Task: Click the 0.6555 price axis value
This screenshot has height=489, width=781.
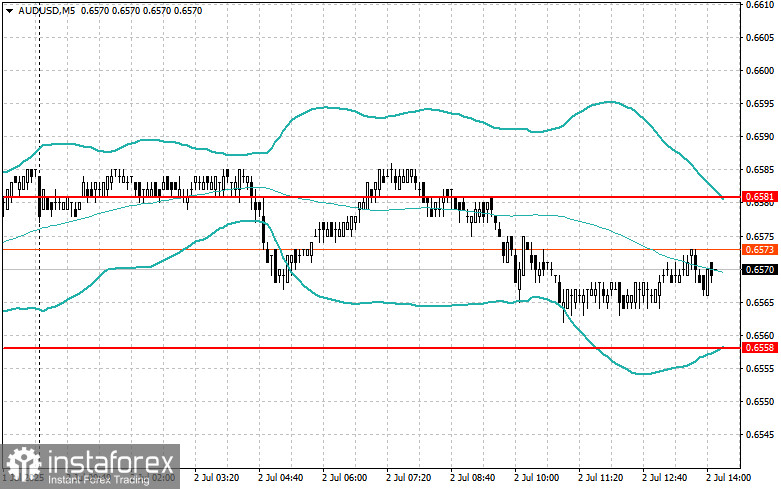Action: (760, 368)
